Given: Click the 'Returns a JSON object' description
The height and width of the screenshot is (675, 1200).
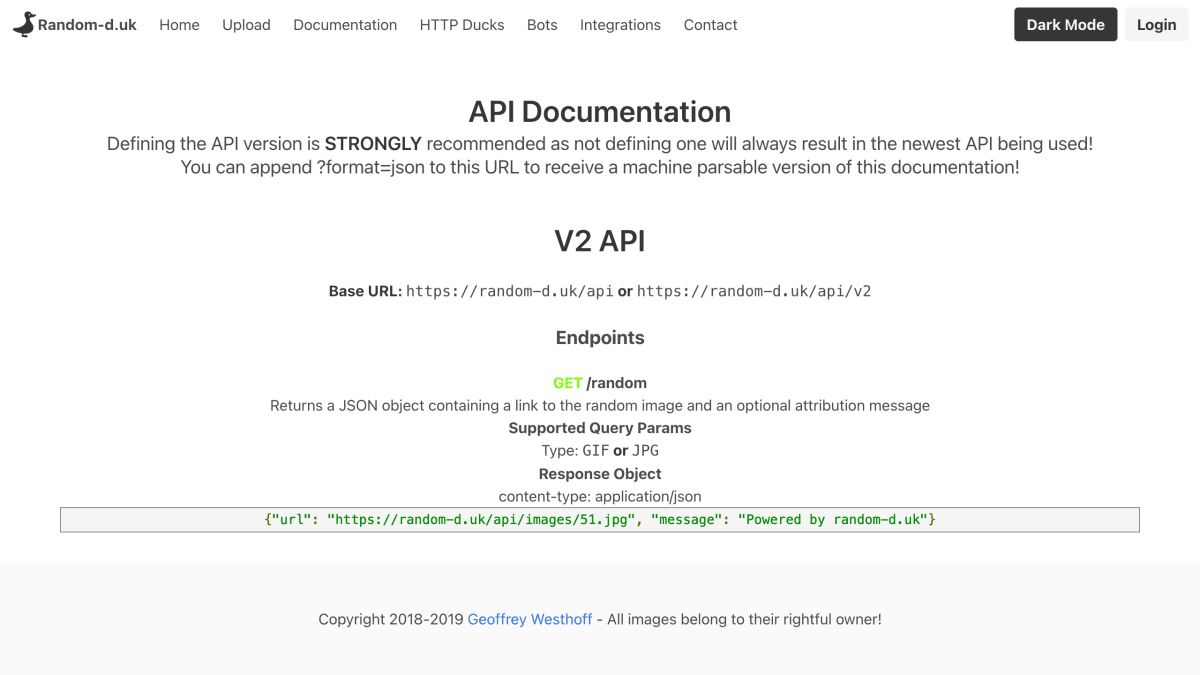Looking at the screenshot, I should (x=600, y=406).
